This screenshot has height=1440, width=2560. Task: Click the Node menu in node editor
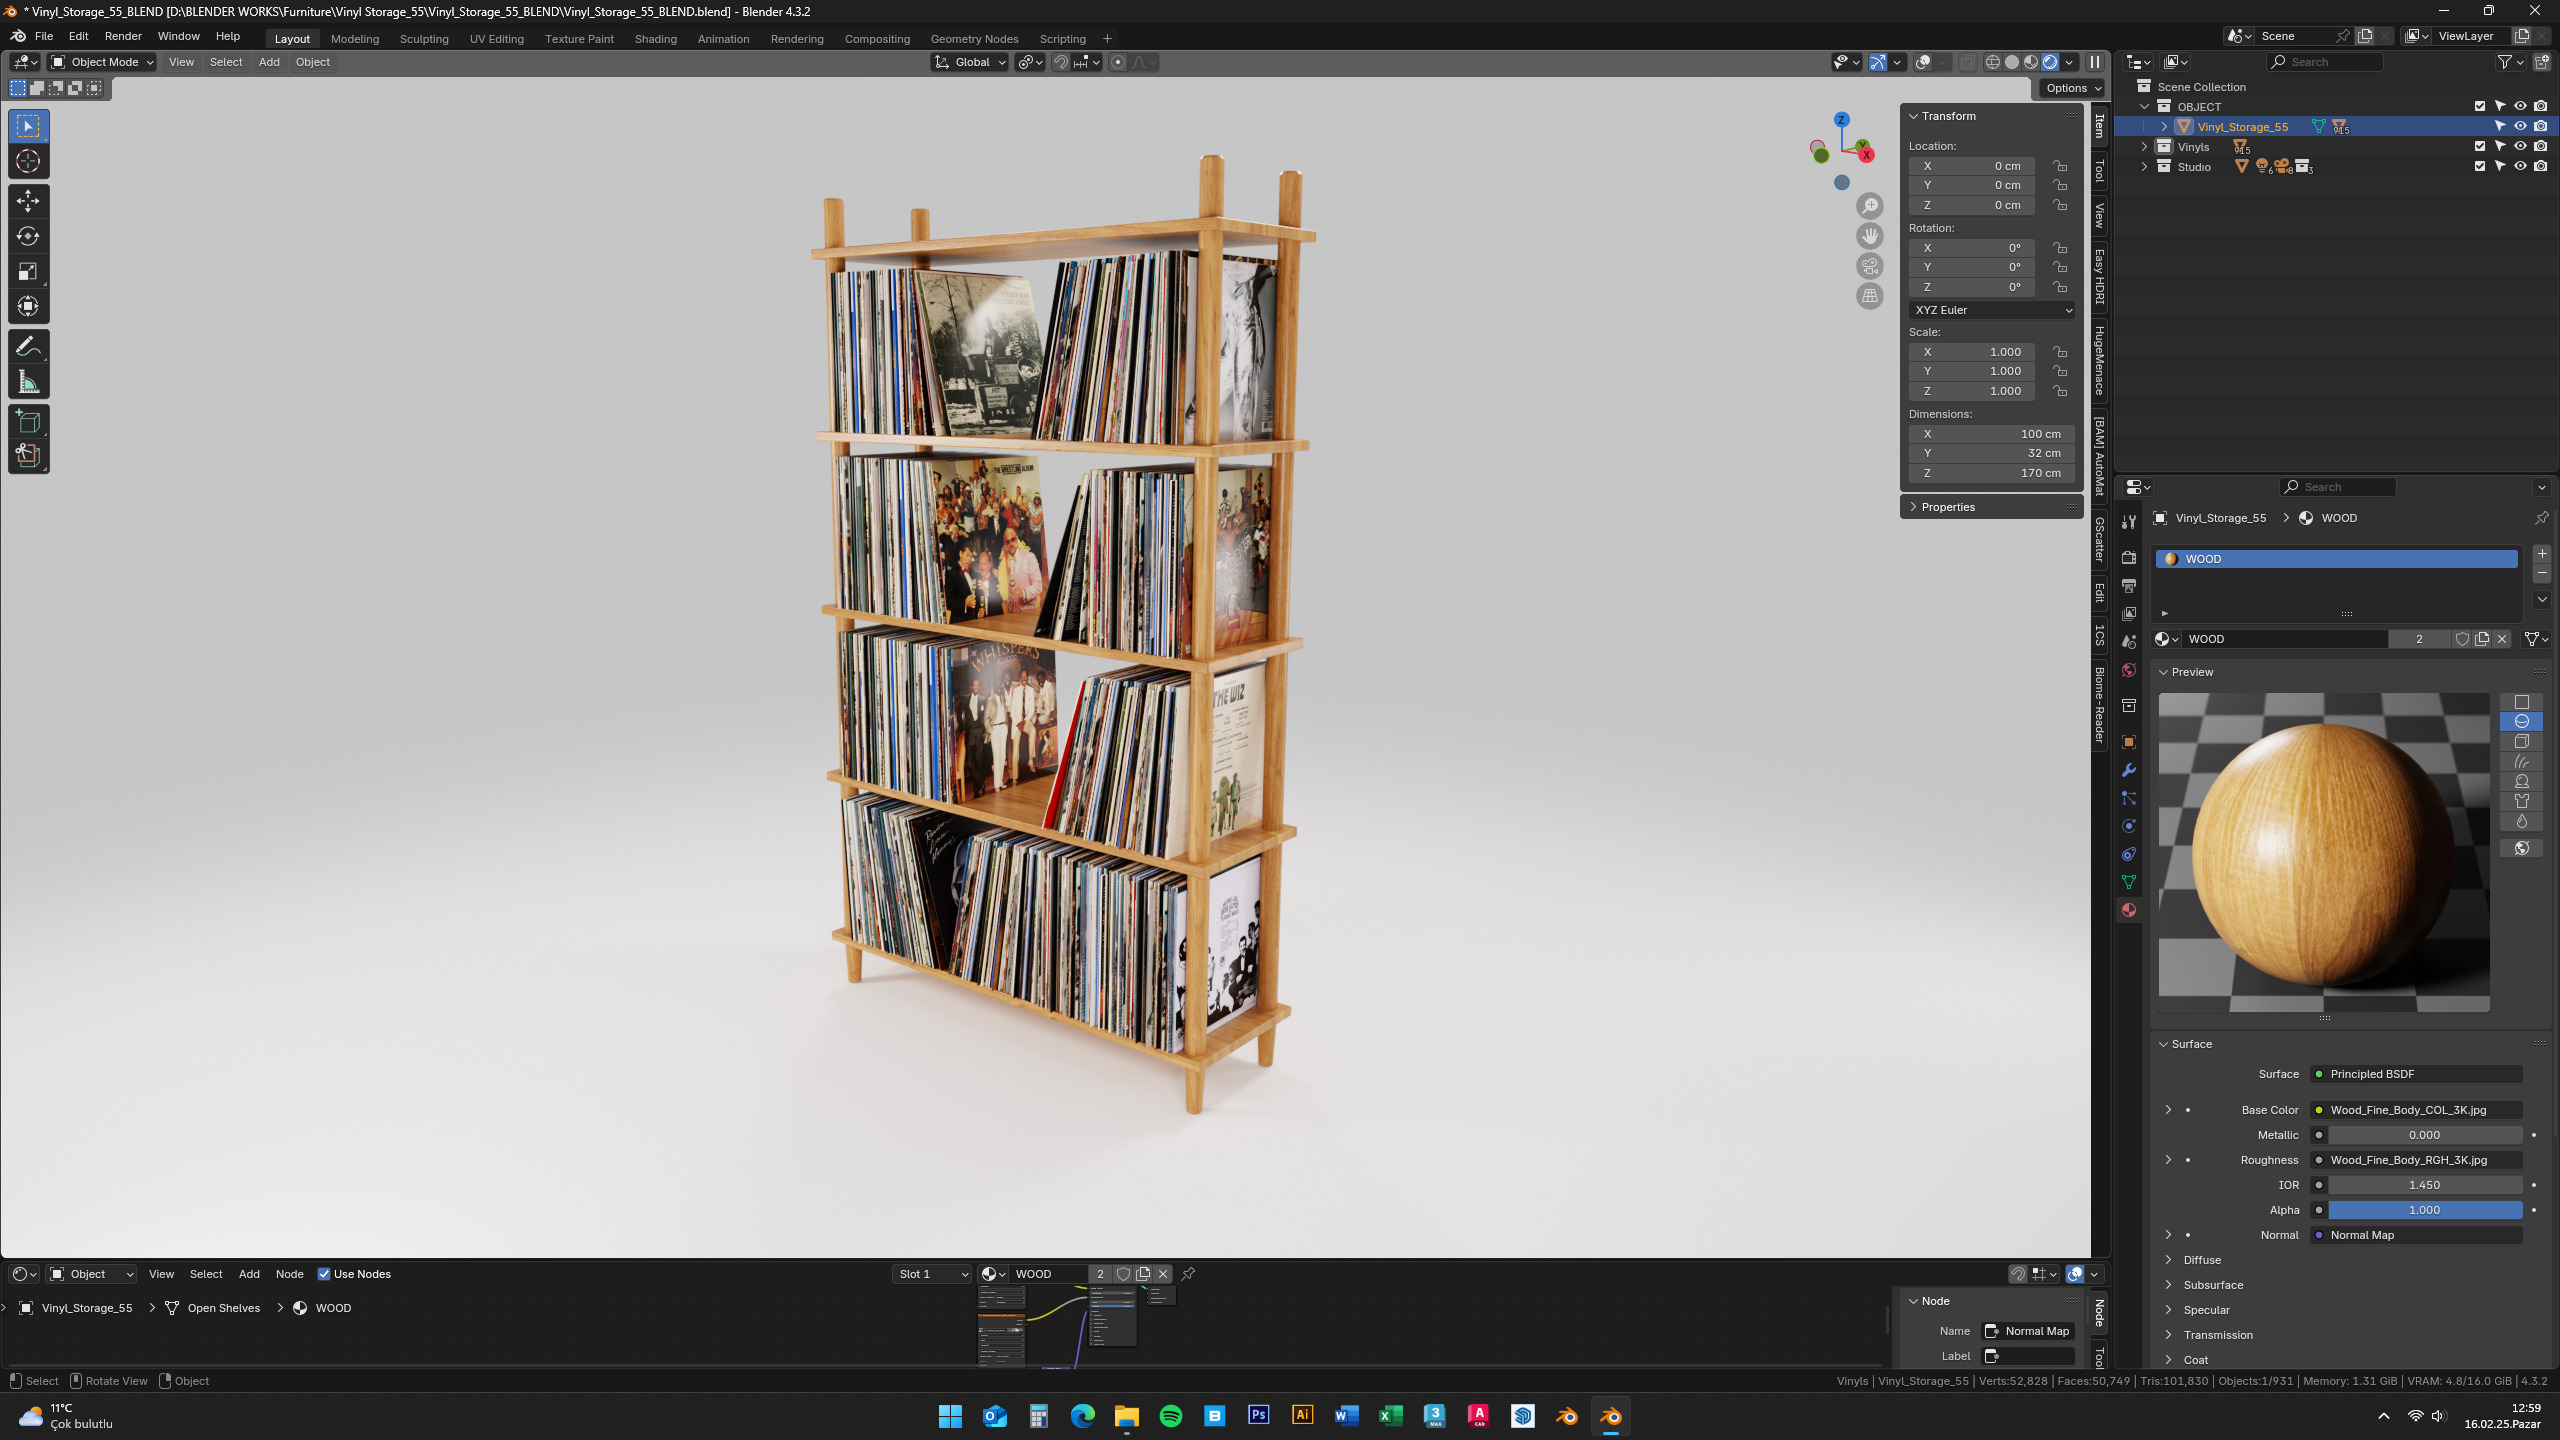click(289, 1274)
